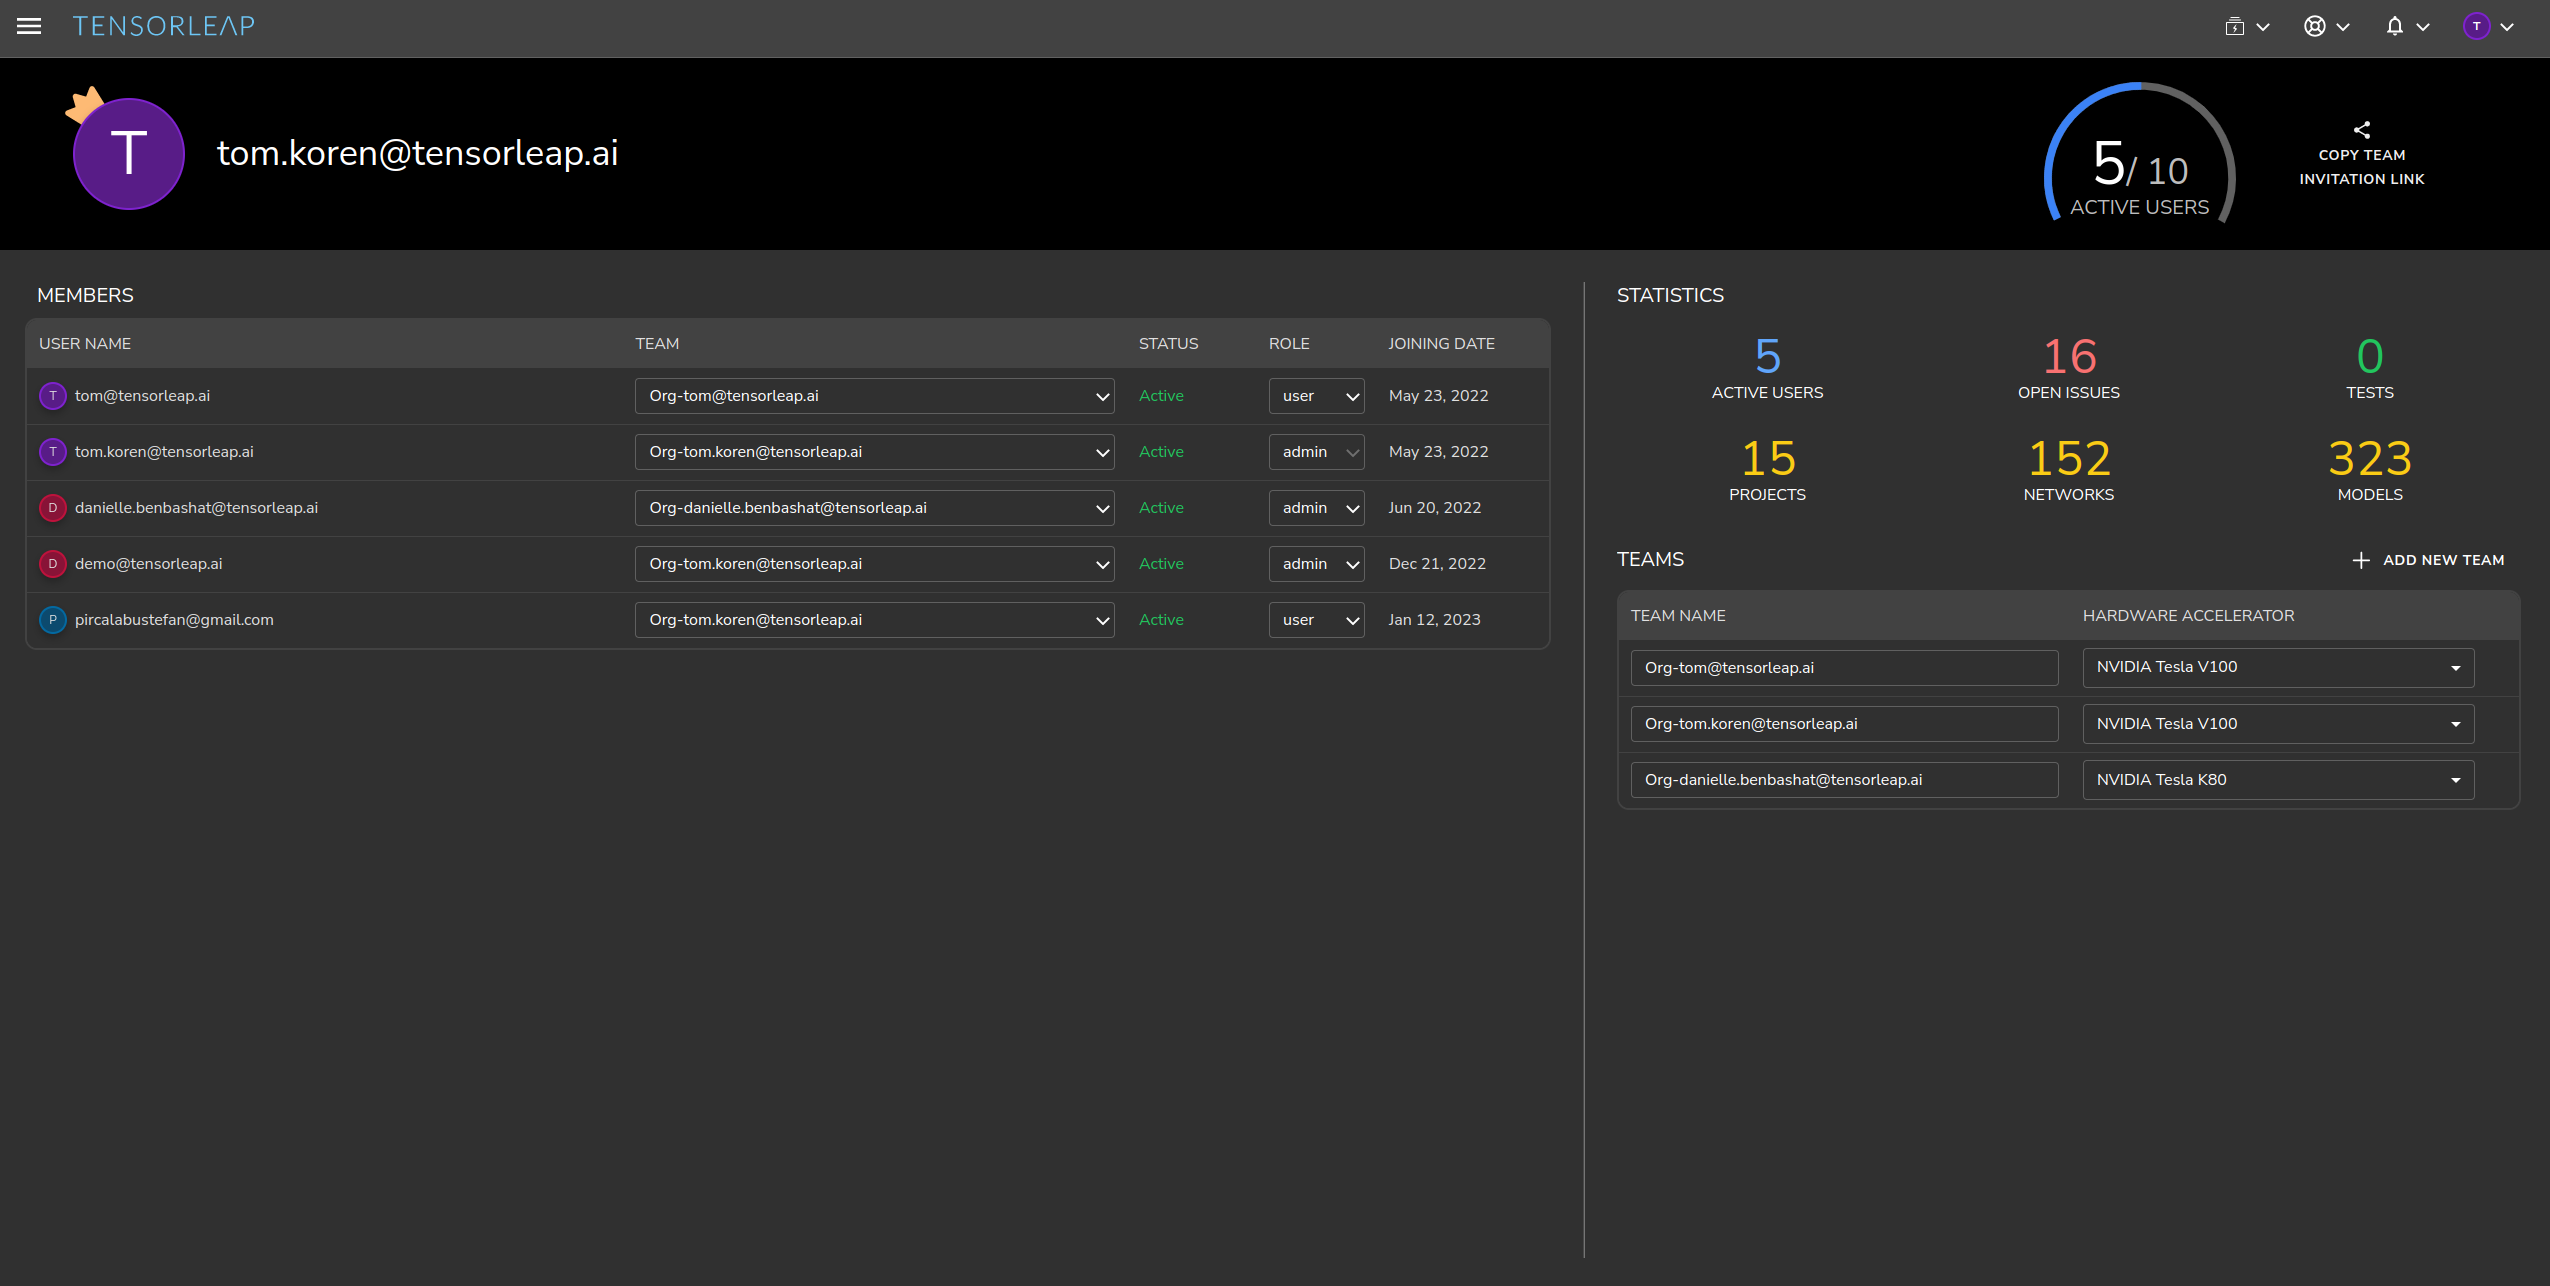Open the help lifebuoy icon menu
The width and height of the screenshot is (2550, 1286).
click(2314, 27)
